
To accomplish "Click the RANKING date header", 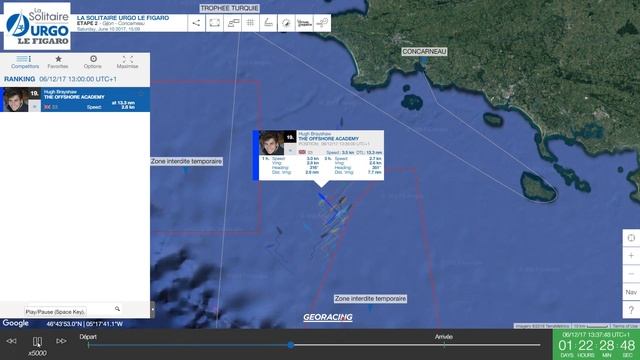I will (x=60, y=79).
